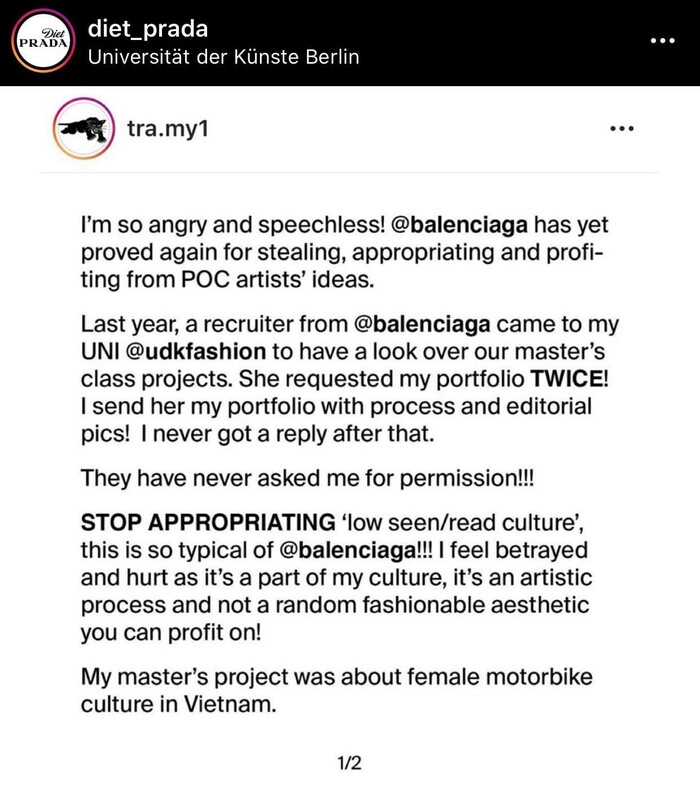Click the 1/2 page indicator
This screenshot has width=700, height=785.
[349, 764]
